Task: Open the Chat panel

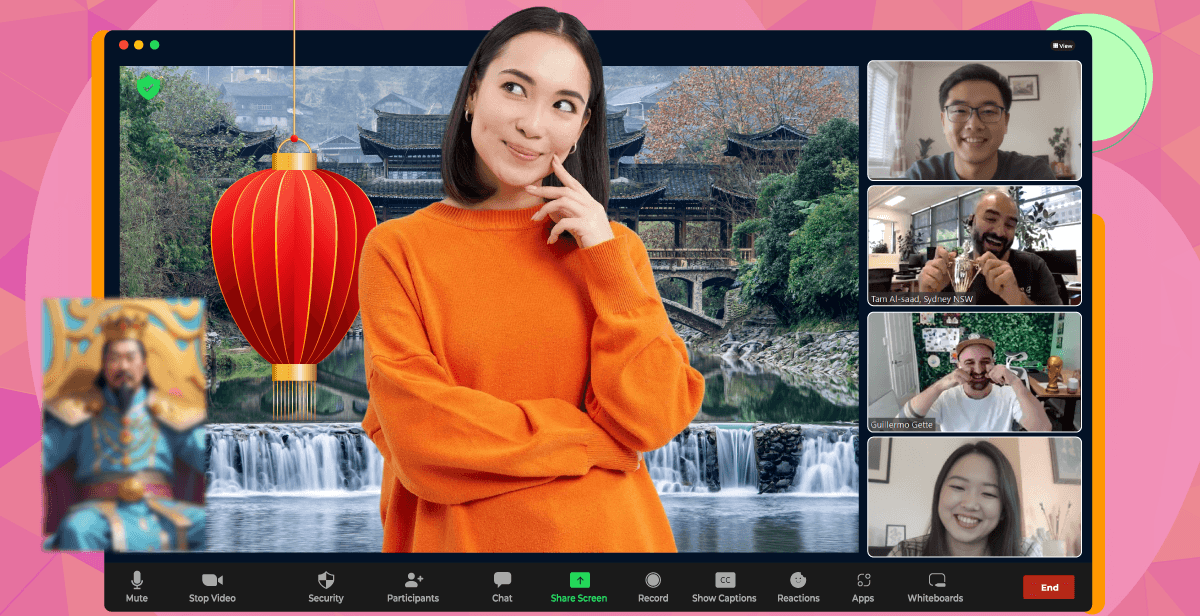Action: (502, 586)
